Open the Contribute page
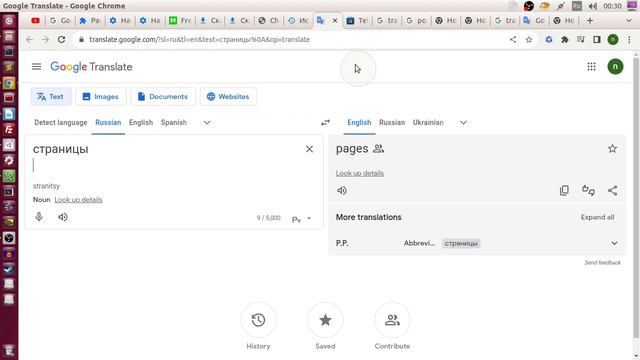 point(392,320)
